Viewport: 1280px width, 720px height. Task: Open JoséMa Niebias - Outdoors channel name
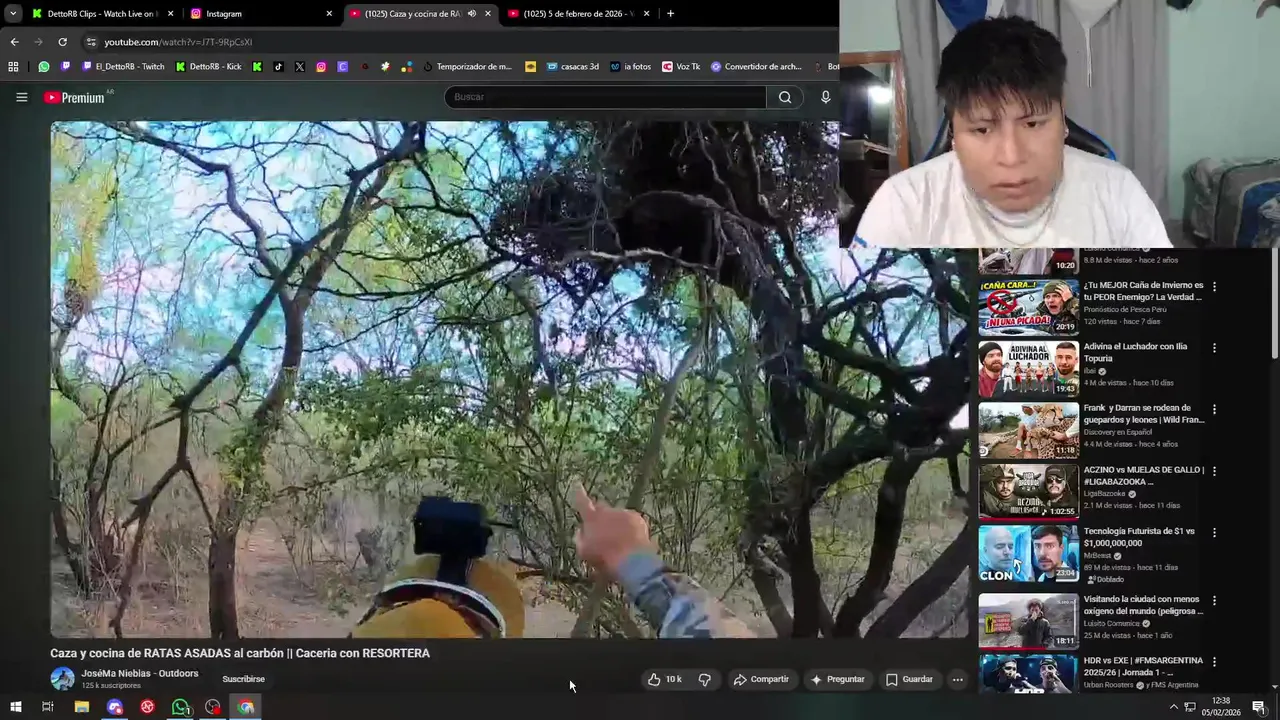(x=140, y=673)
